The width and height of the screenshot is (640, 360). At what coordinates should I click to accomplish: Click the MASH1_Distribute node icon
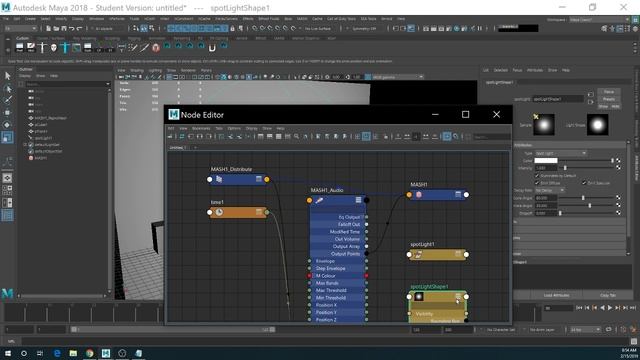point(219,179)
